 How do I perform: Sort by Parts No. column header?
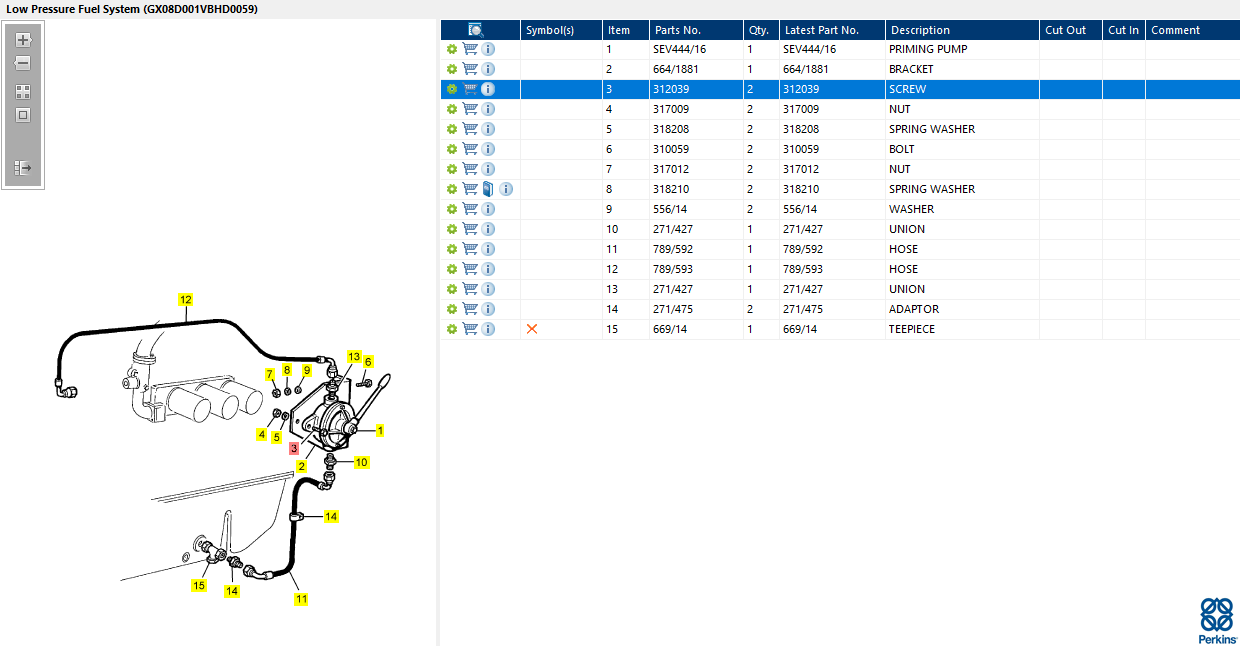click(x=695, y=30)
